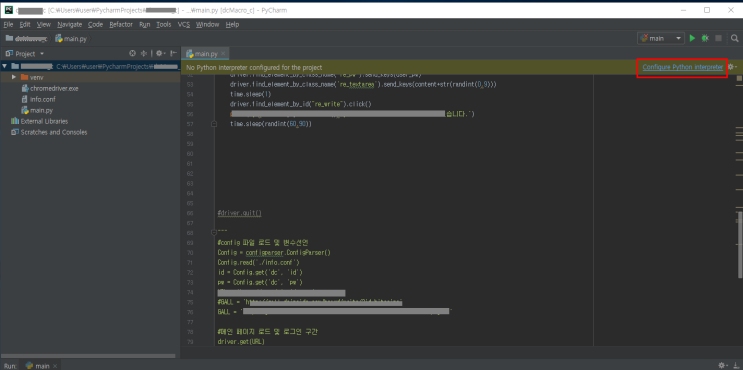
Task: Expand the venv folder
Action: pos(14,77)
